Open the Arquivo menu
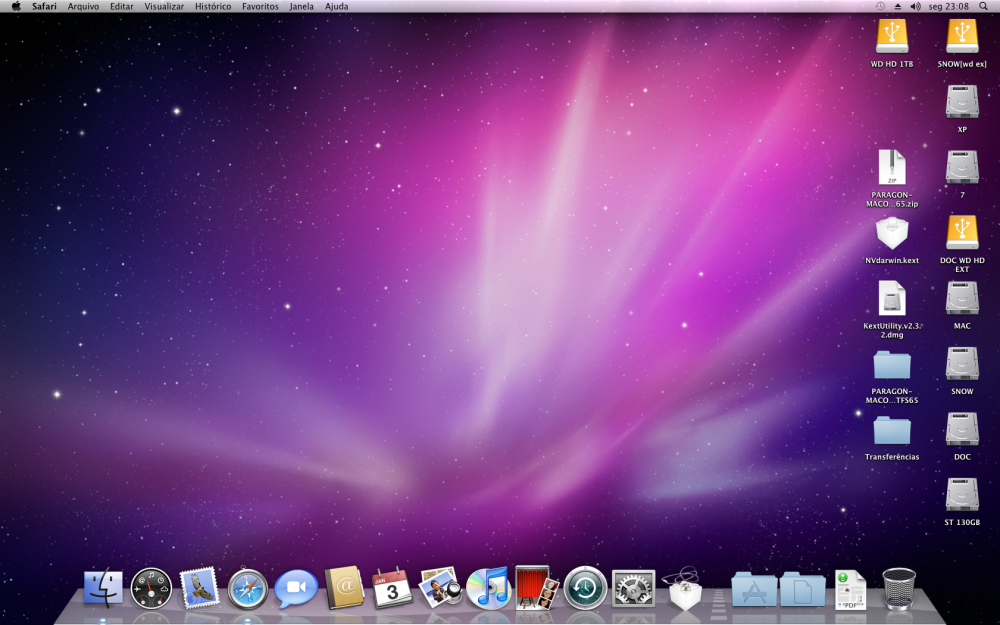Viewport: 1000px width, 625px height. click(x=83, y=6)
